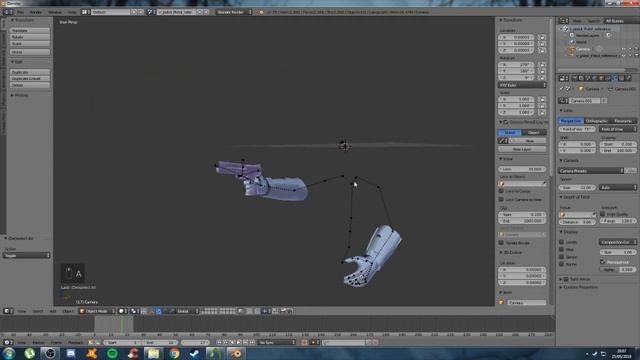Open the Action dropdown in operator panel
This screenshot has height=360, width=640.
pos(27,256)
